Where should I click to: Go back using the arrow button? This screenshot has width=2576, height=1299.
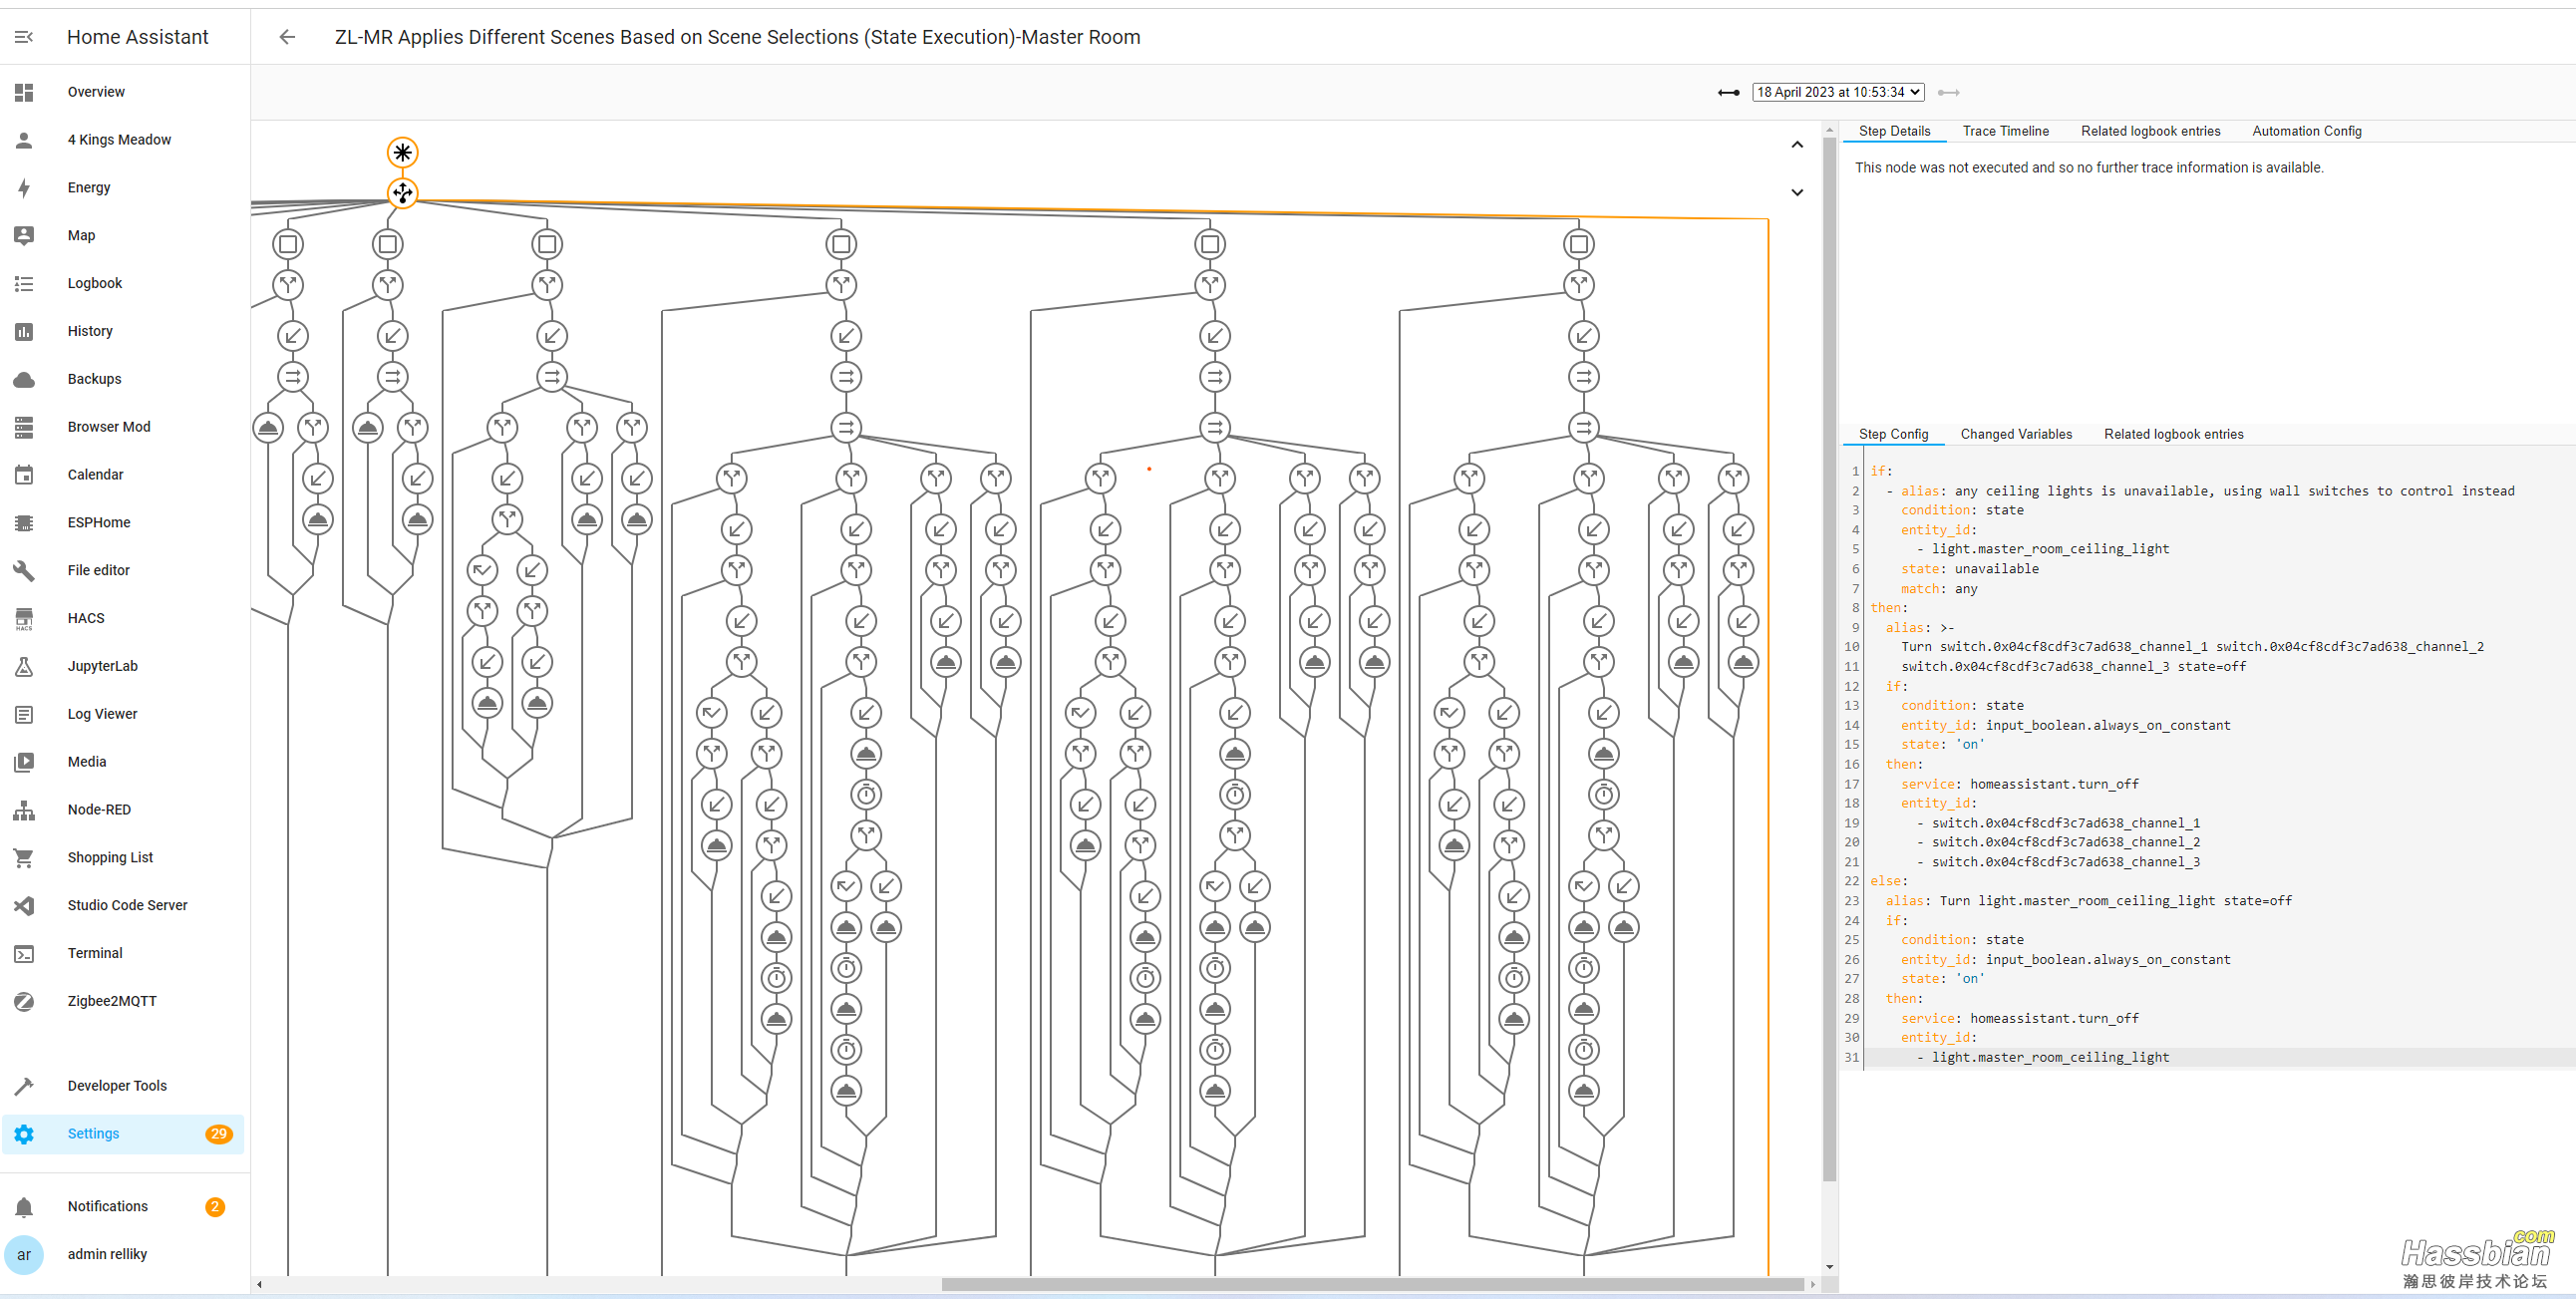pyautogui.click(x=287, y=37)
